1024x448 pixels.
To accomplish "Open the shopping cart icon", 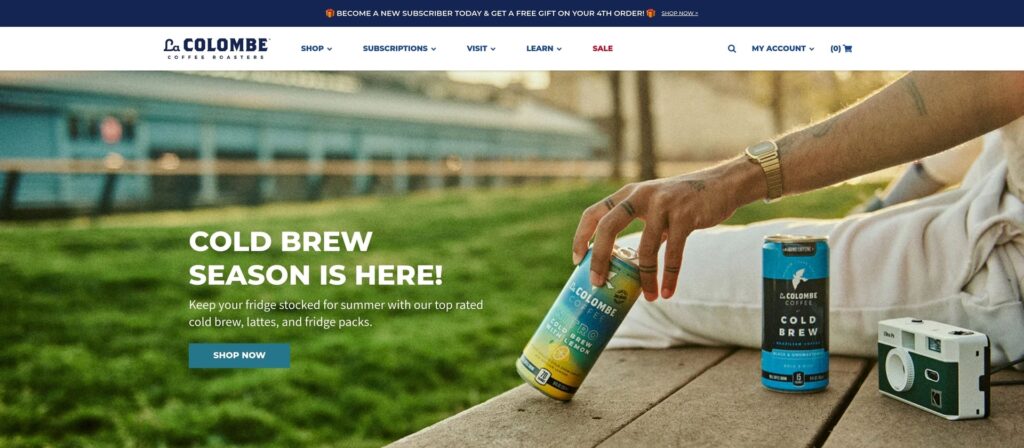I will (848, 48).
